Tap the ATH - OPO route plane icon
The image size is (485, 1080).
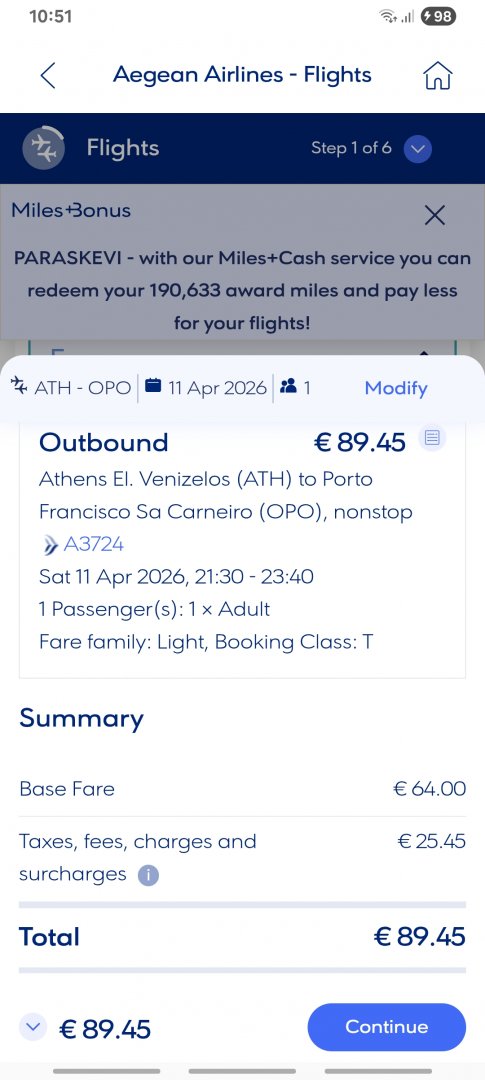click(19, 387)
